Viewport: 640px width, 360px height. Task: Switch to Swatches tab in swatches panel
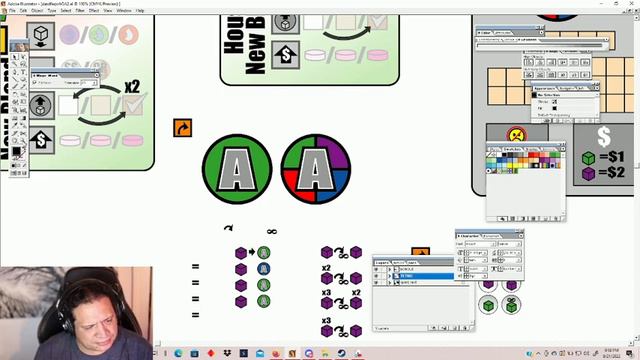(513, 149)
